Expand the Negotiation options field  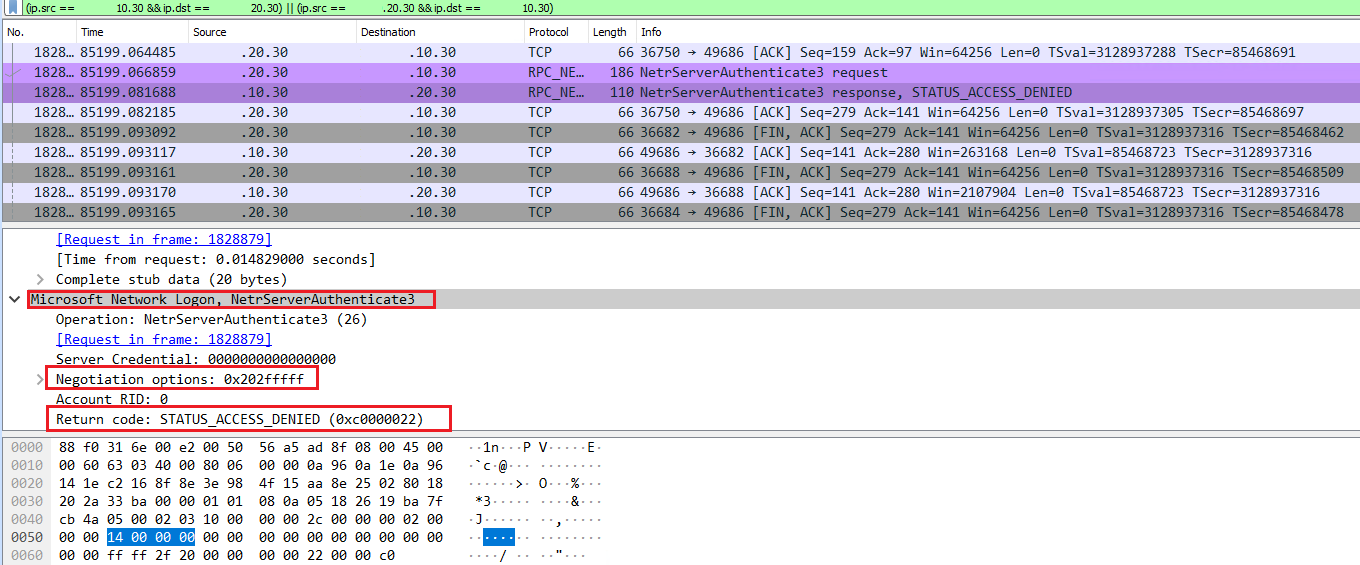click(40, 379)
